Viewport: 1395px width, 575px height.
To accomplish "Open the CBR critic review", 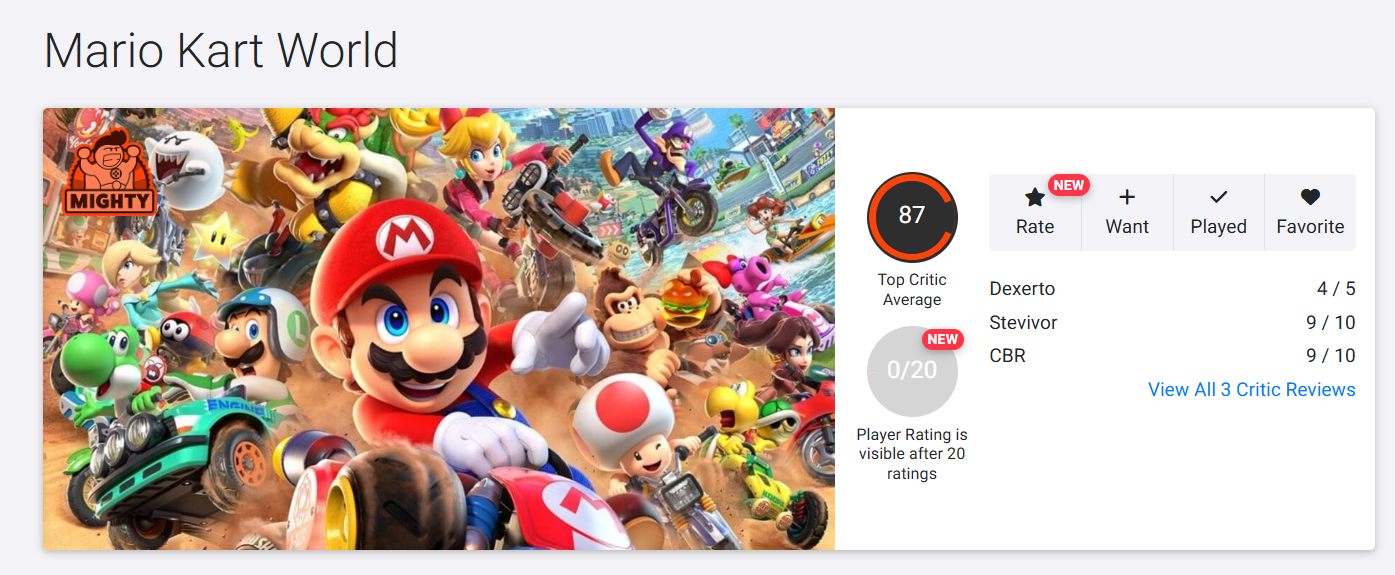I will [1007, 355].
